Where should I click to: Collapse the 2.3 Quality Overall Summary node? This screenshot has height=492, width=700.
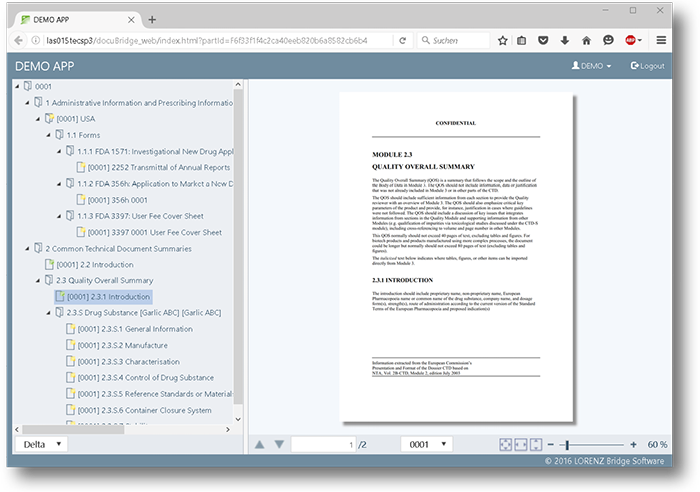(33, 281)
